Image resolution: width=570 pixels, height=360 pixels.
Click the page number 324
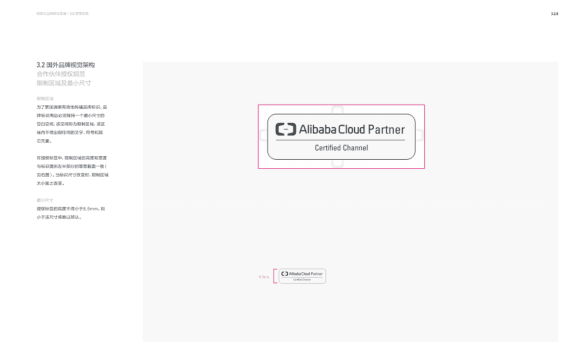[x=554, y=13]
